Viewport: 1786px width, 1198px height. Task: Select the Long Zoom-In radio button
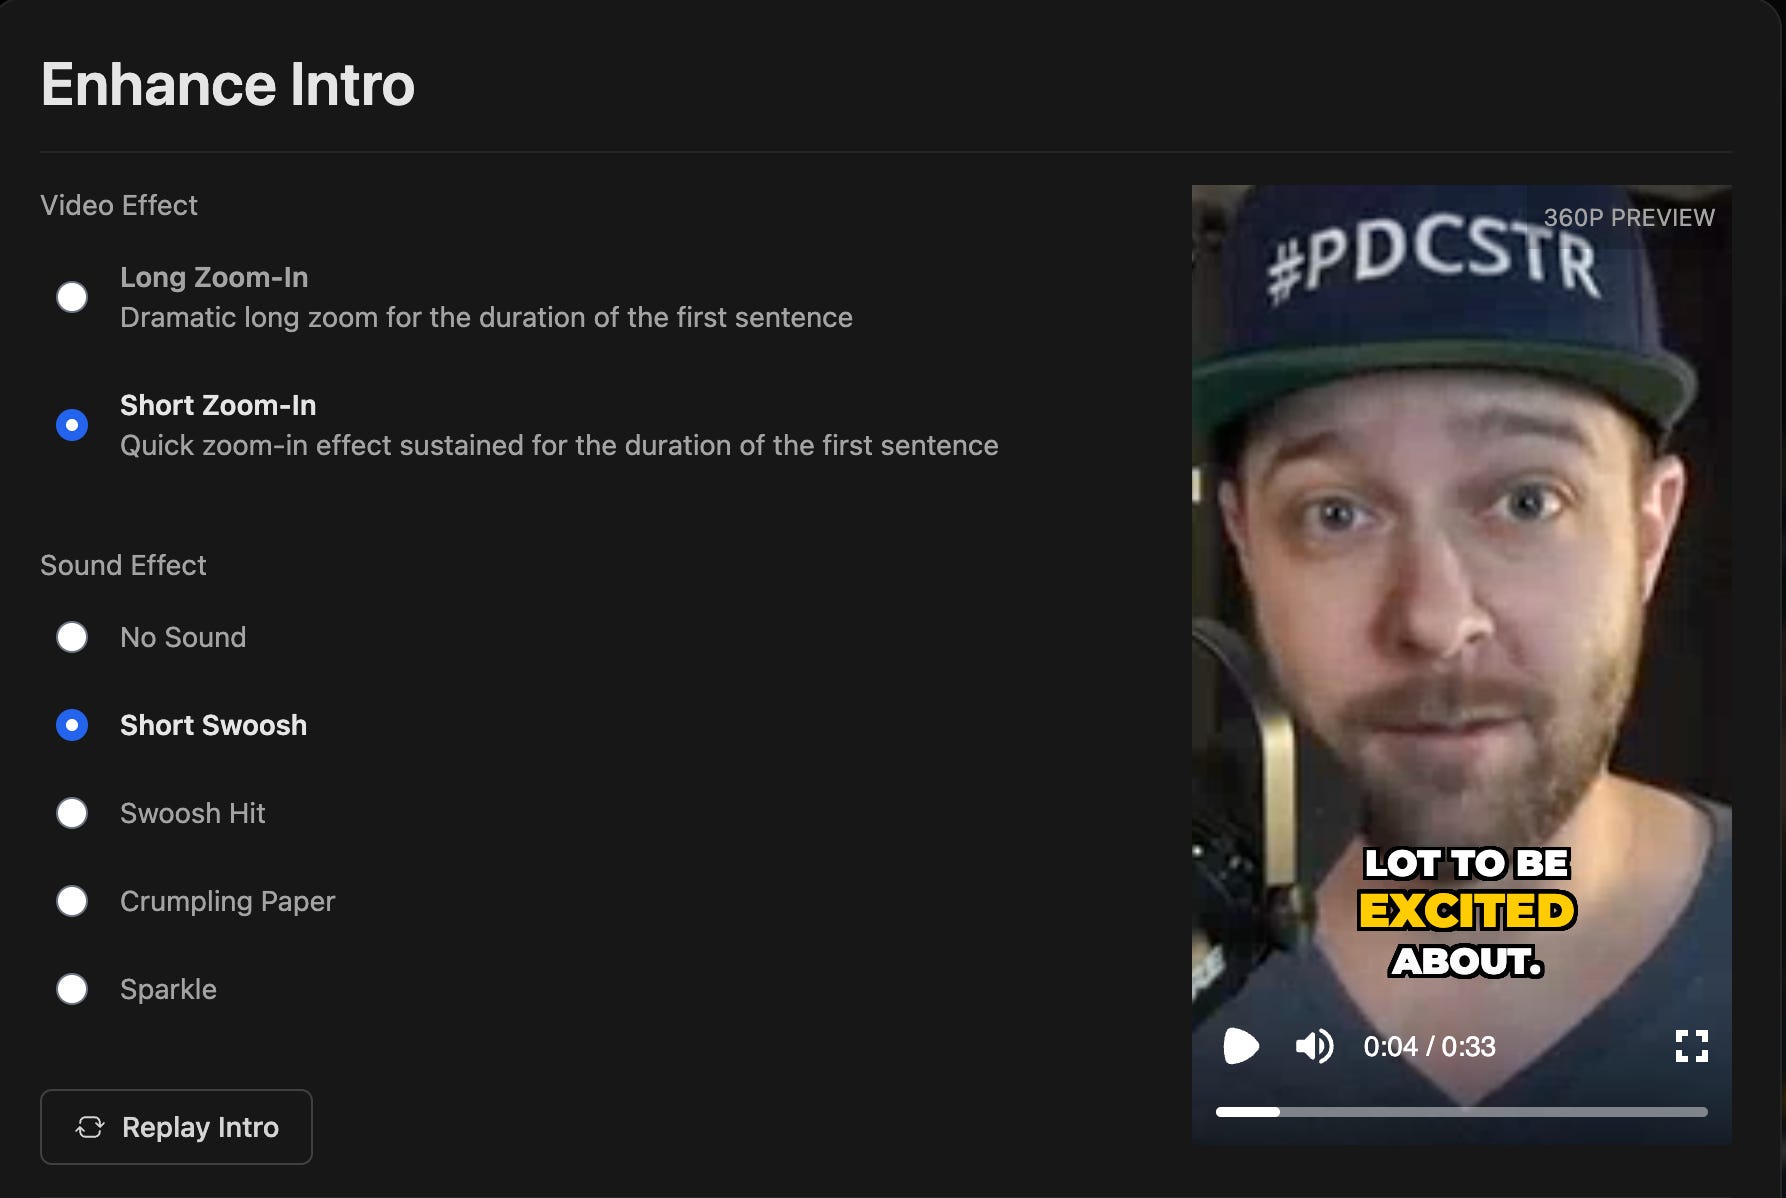click(72, 297)
